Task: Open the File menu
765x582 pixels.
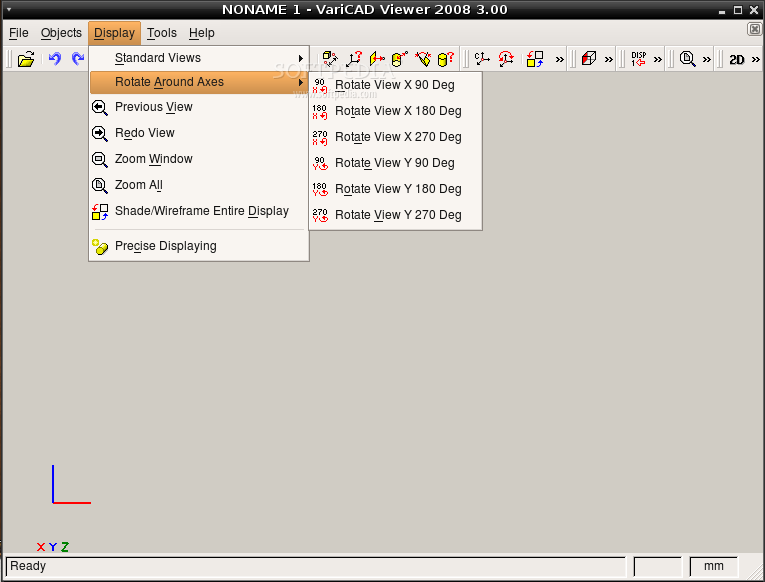Action: 19,33
